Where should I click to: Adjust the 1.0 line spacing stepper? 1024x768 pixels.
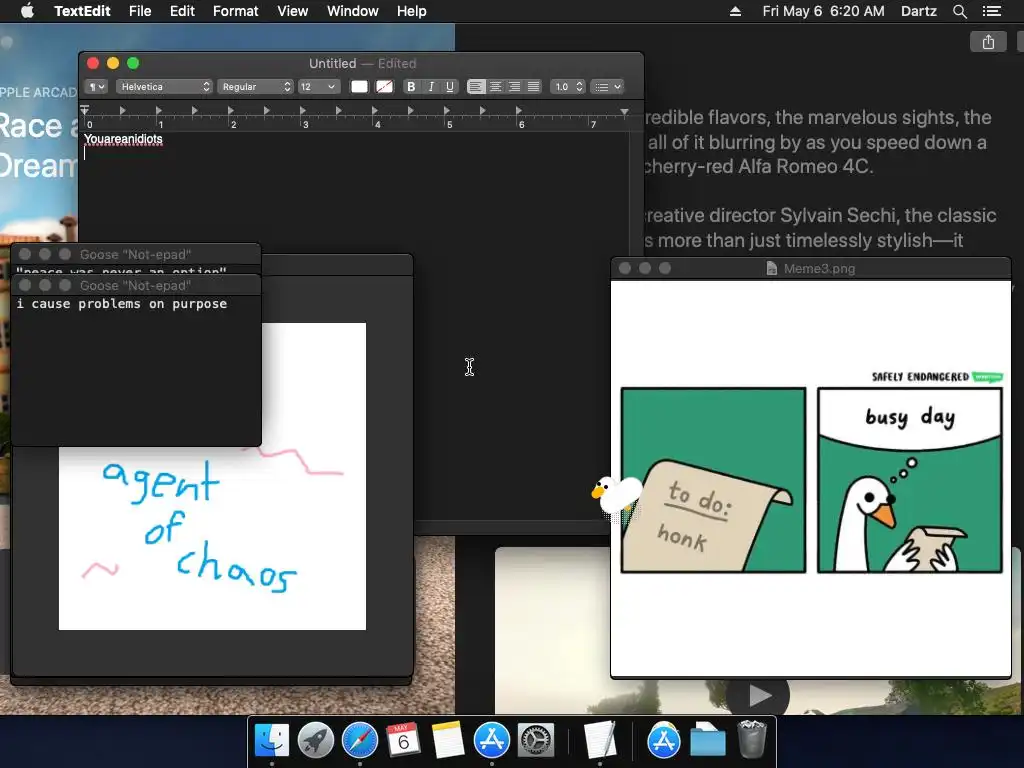tap(567, 87)
